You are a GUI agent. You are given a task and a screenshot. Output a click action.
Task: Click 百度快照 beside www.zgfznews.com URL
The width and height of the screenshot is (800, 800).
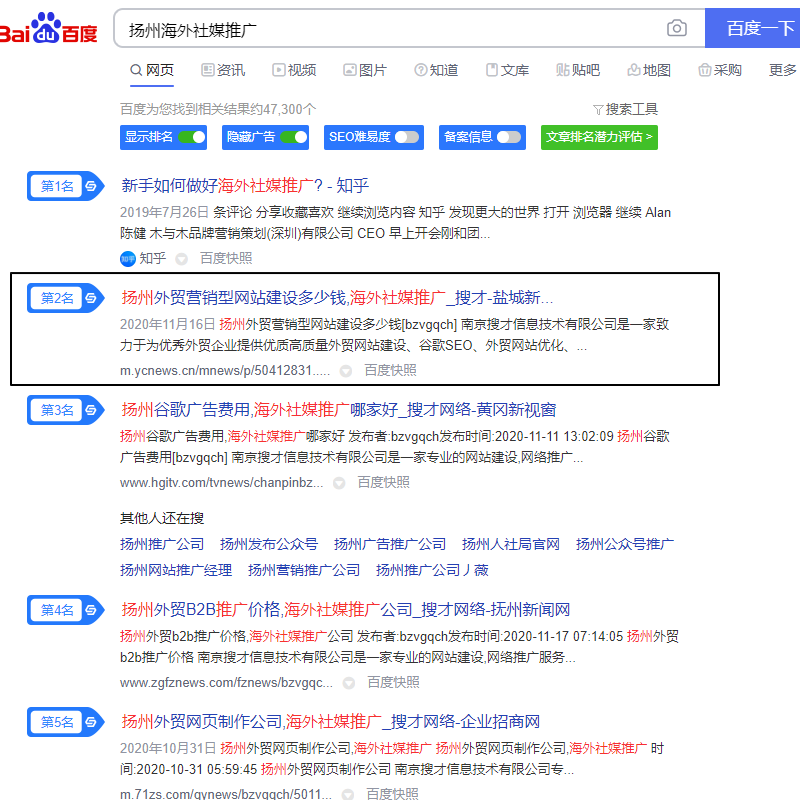point(393,683)
